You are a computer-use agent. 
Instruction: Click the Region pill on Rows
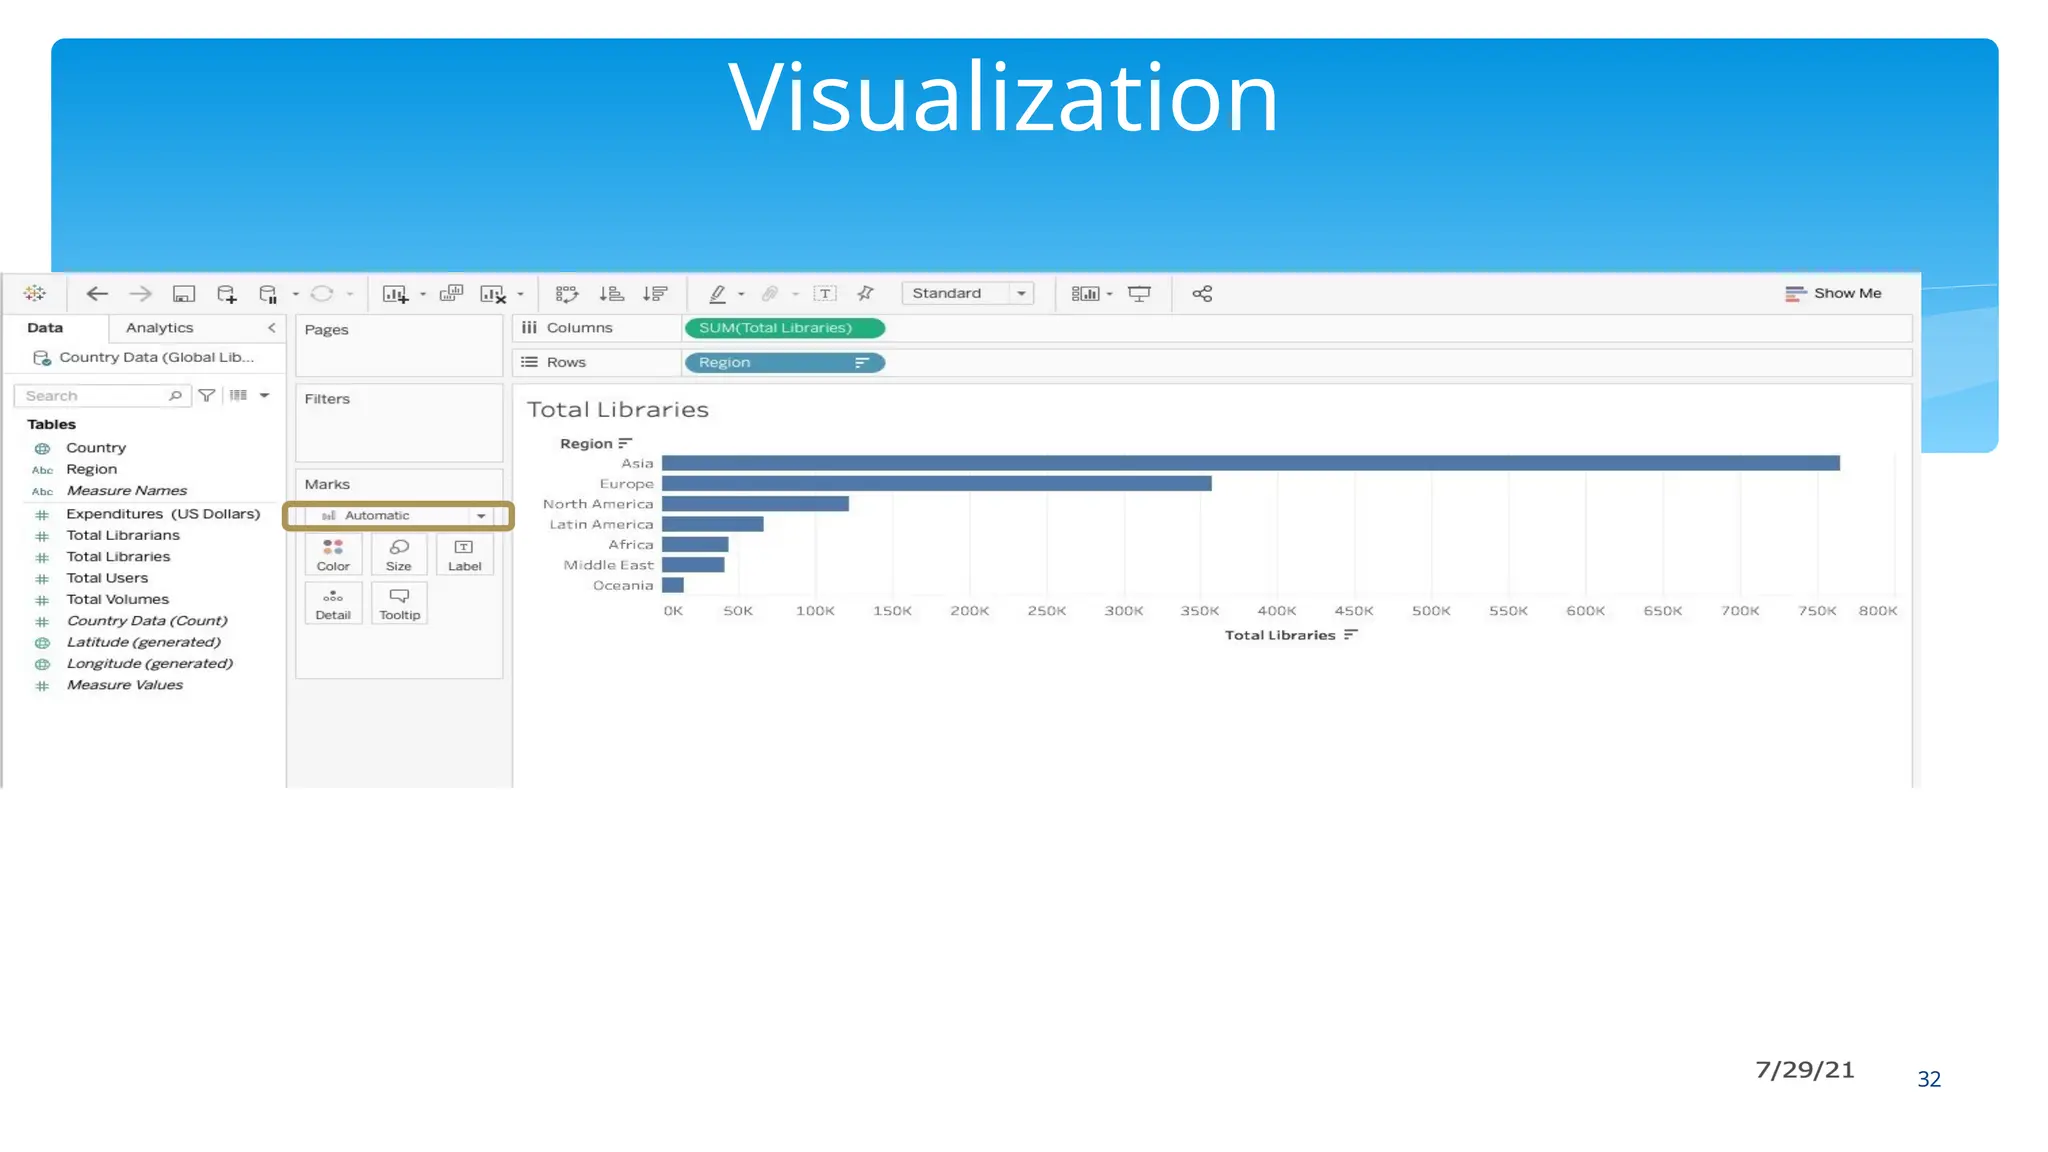[x=785, y=362]
